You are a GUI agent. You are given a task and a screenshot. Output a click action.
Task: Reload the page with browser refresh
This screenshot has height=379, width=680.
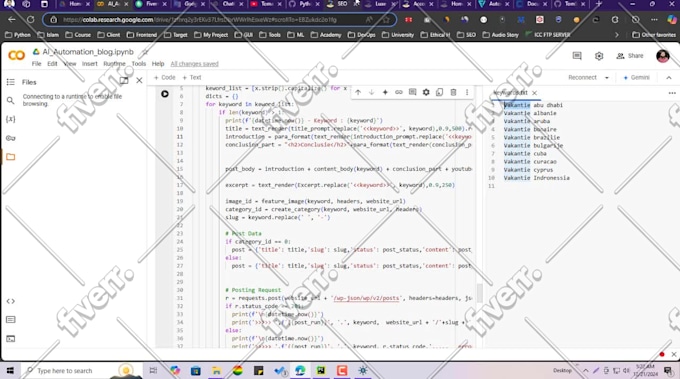(30, 20)
